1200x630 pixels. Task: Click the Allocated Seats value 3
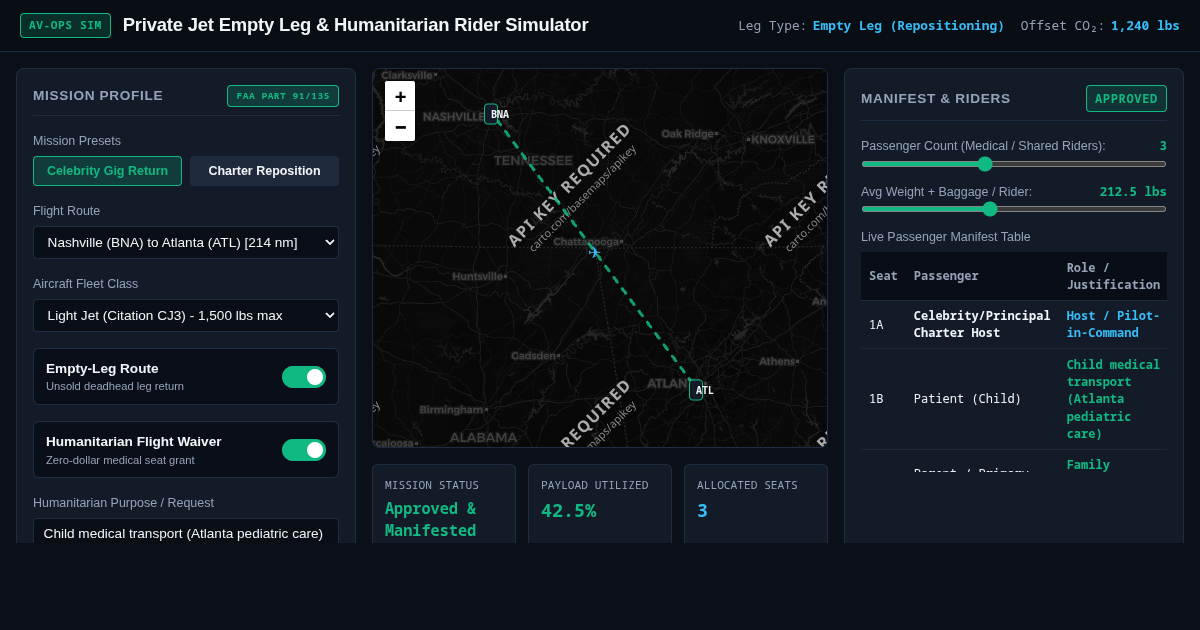pyautogui.click(x=702, y=510)
